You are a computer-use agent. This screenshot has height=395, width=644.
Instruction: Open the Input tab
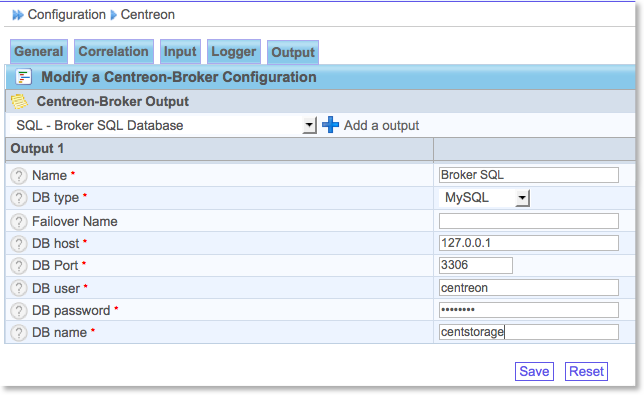180,52
